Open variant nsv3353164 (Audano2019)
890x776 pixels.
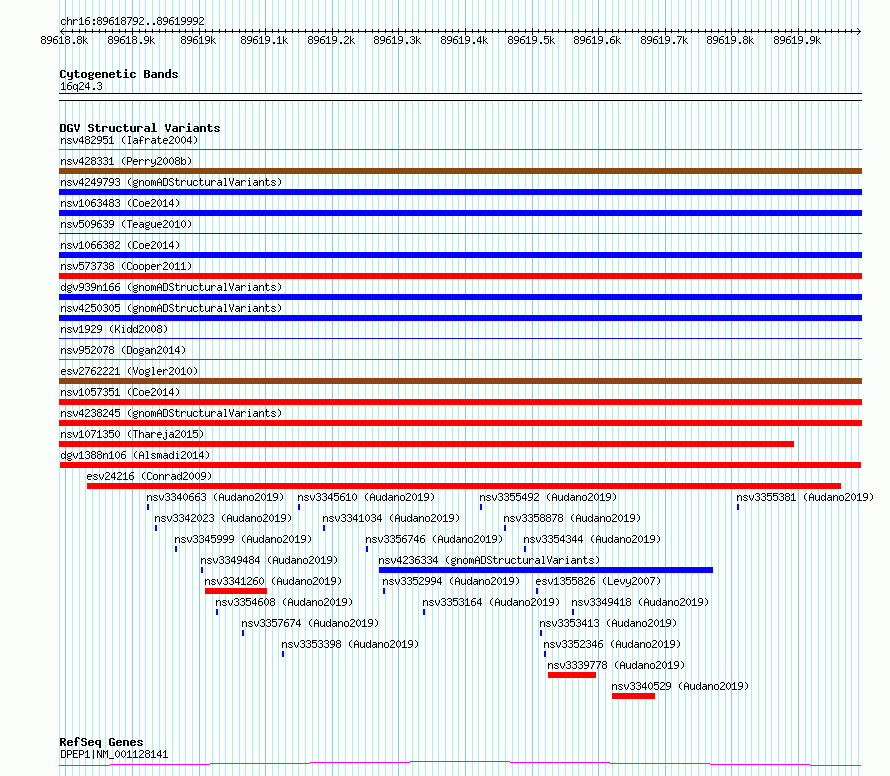point(491,602)
